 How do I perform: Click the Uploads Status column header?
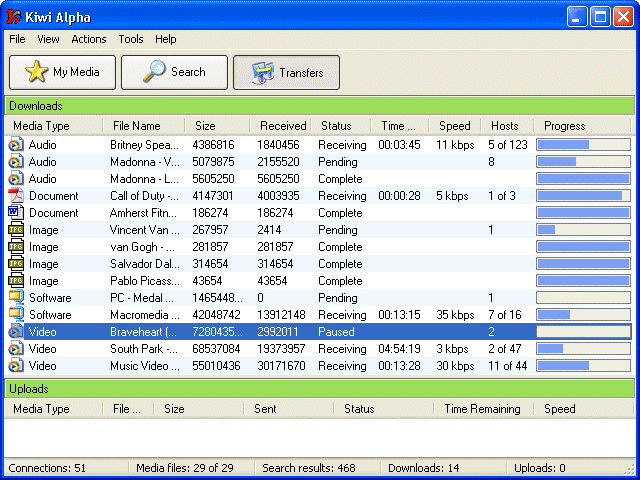[x=384, y=409]
